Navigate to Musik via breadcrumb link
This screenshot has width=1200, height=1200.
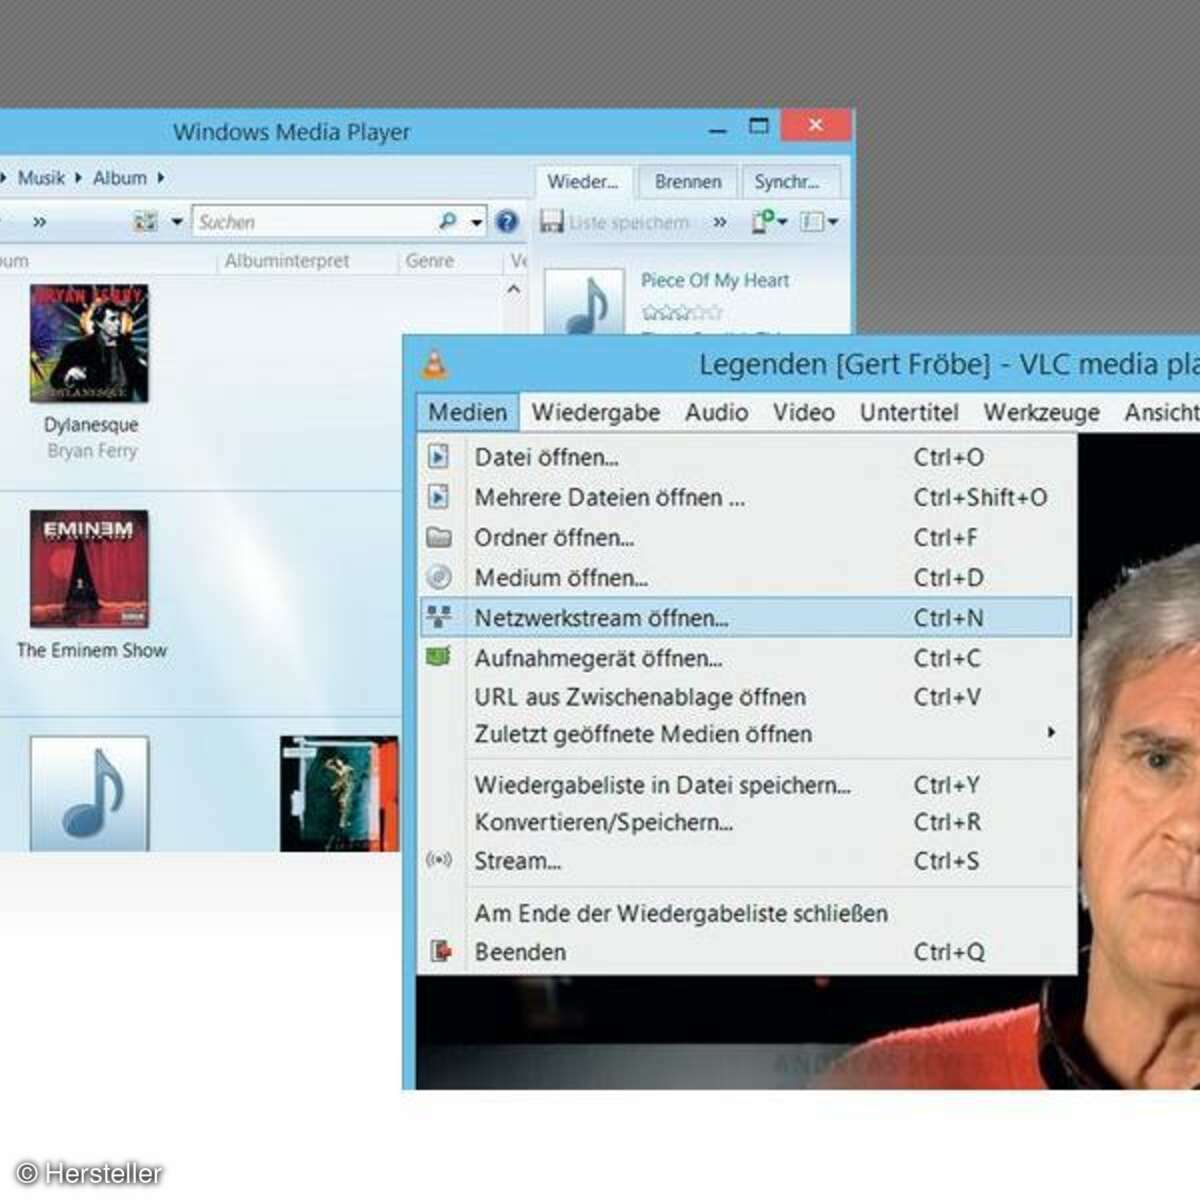(x=41, y=177)
